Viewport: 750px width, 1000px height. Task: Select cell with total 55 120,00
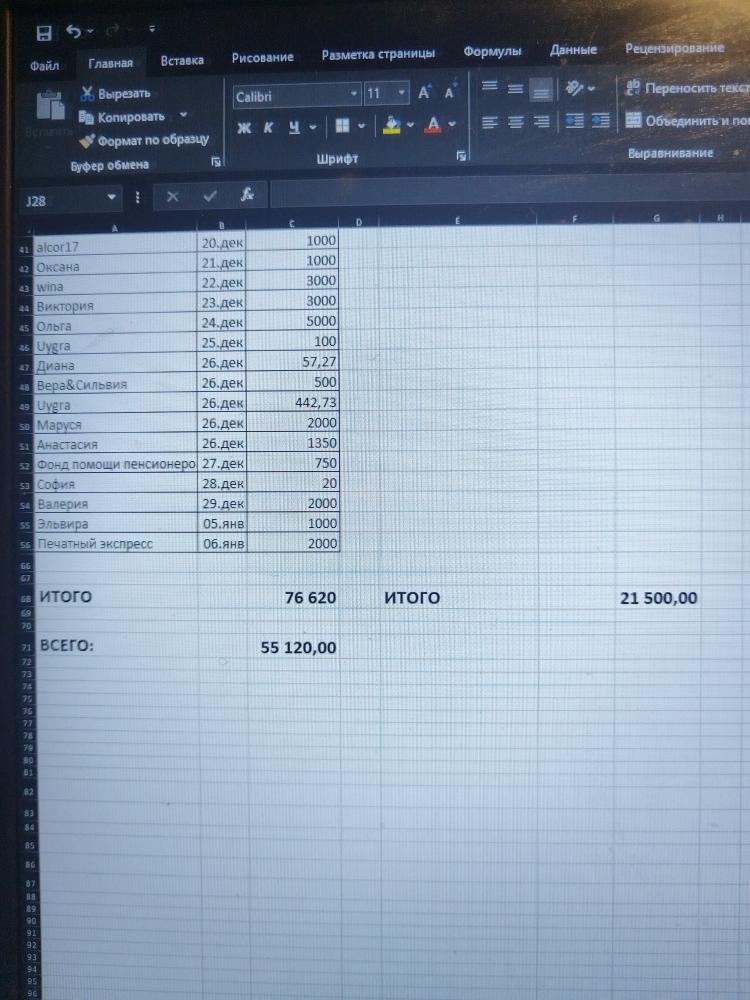[296, 648]
